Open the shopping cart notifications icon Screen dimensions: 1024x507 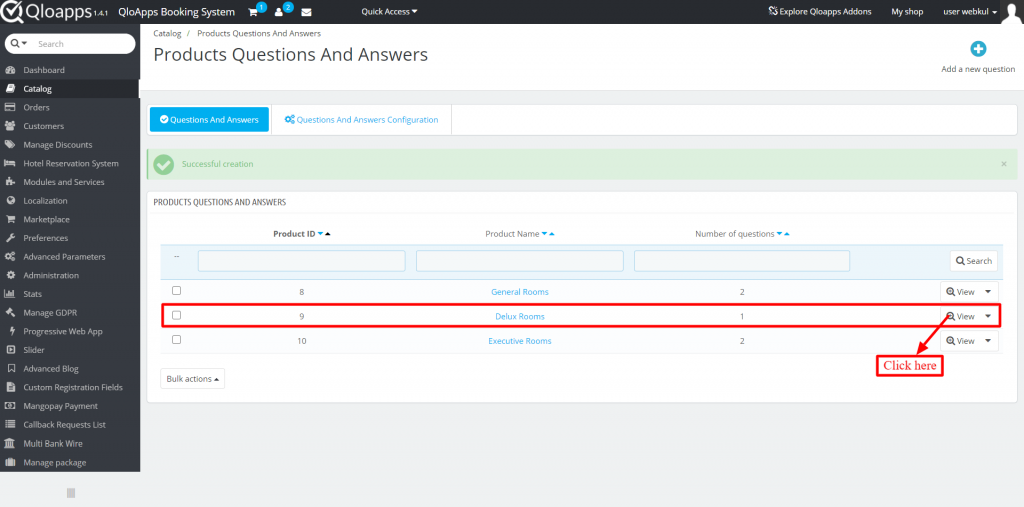pos(253,12)
